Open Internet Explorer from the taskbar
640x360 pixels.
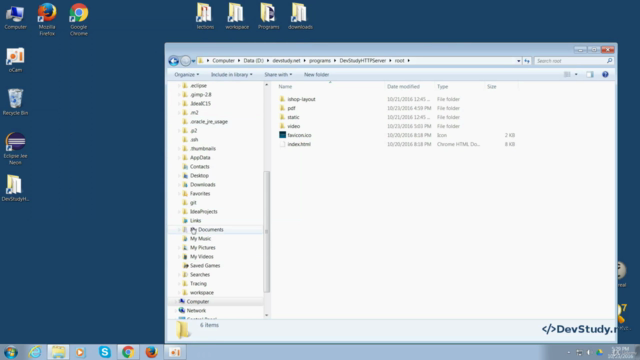point(35,352)
